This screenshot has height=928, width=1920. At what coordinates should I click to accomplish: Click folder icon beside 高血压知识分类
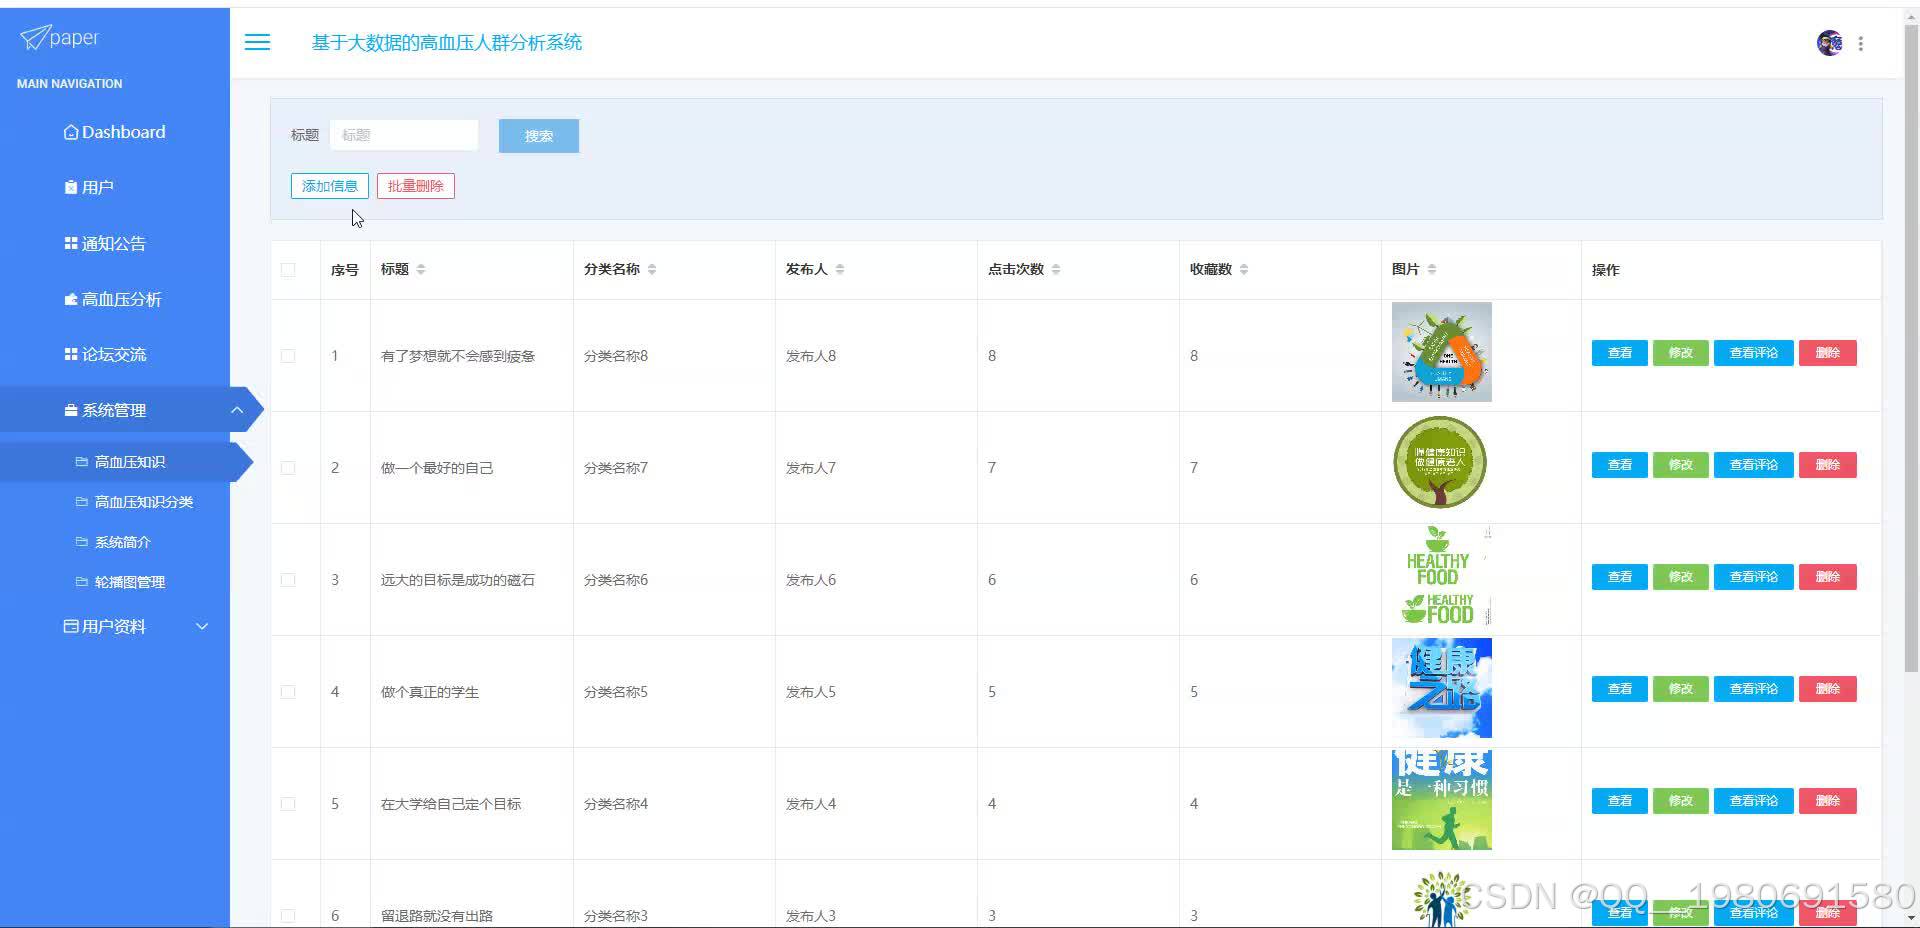[x=82, y=502]
